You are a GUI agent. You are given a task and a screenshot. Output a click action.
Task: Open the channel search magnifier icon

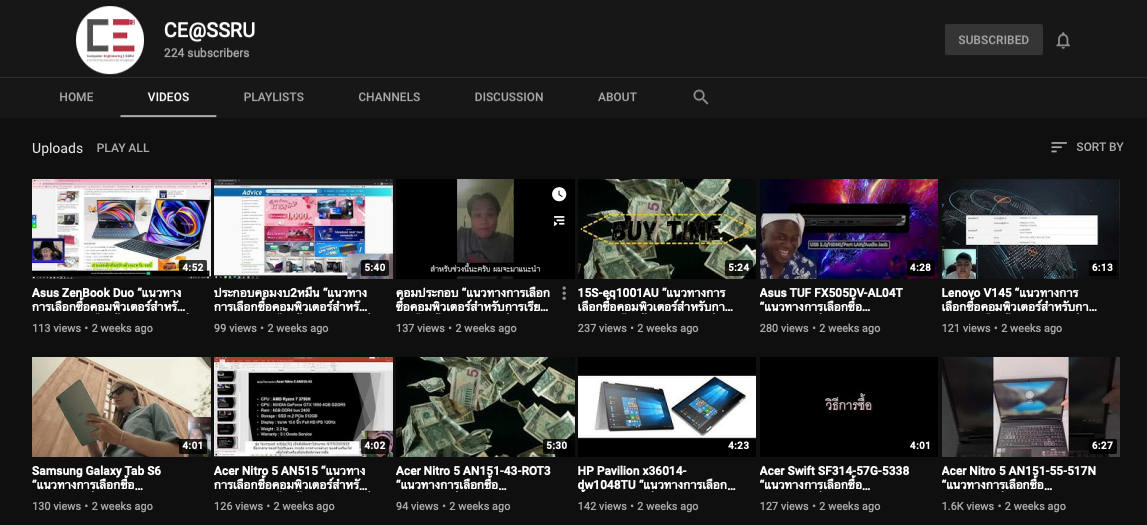coord(700,97)
